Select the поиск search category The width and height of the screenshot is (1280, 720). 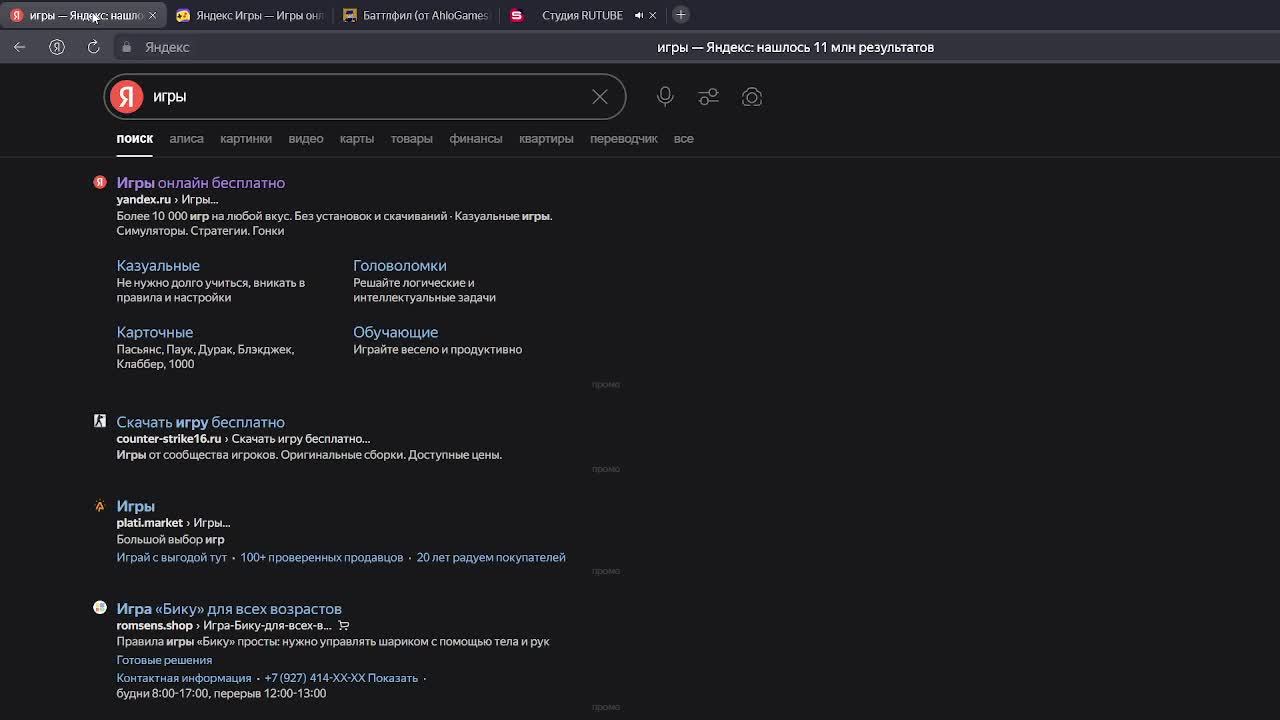point(135,139)
